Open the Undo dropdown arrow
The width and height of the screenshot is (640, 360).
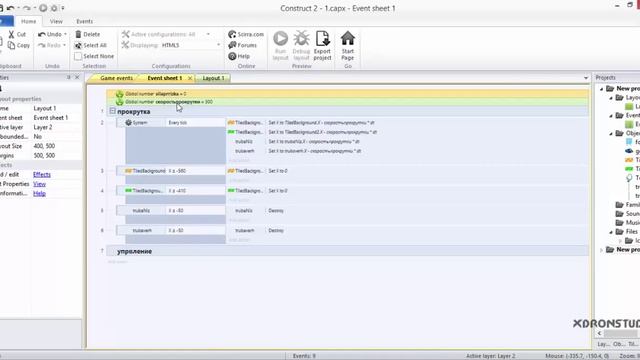pos(65,34)
